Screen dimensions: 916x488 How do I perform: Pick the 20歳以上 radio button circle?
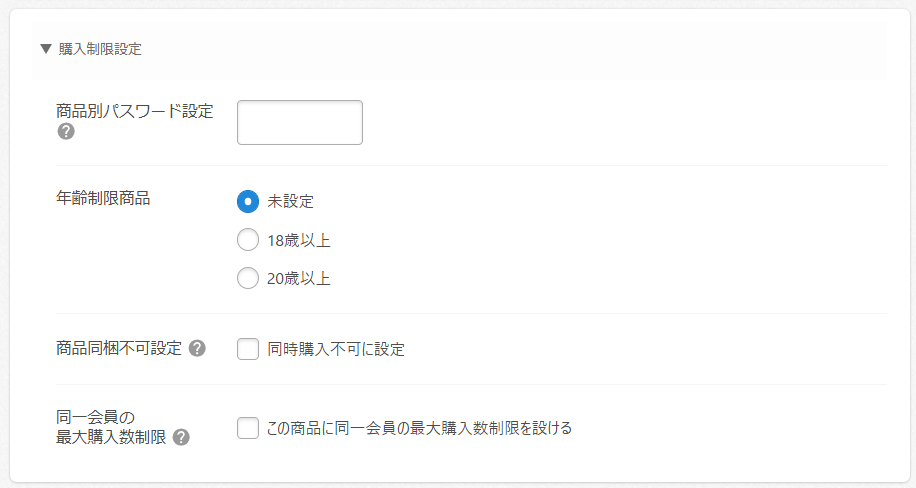point(248,279)
